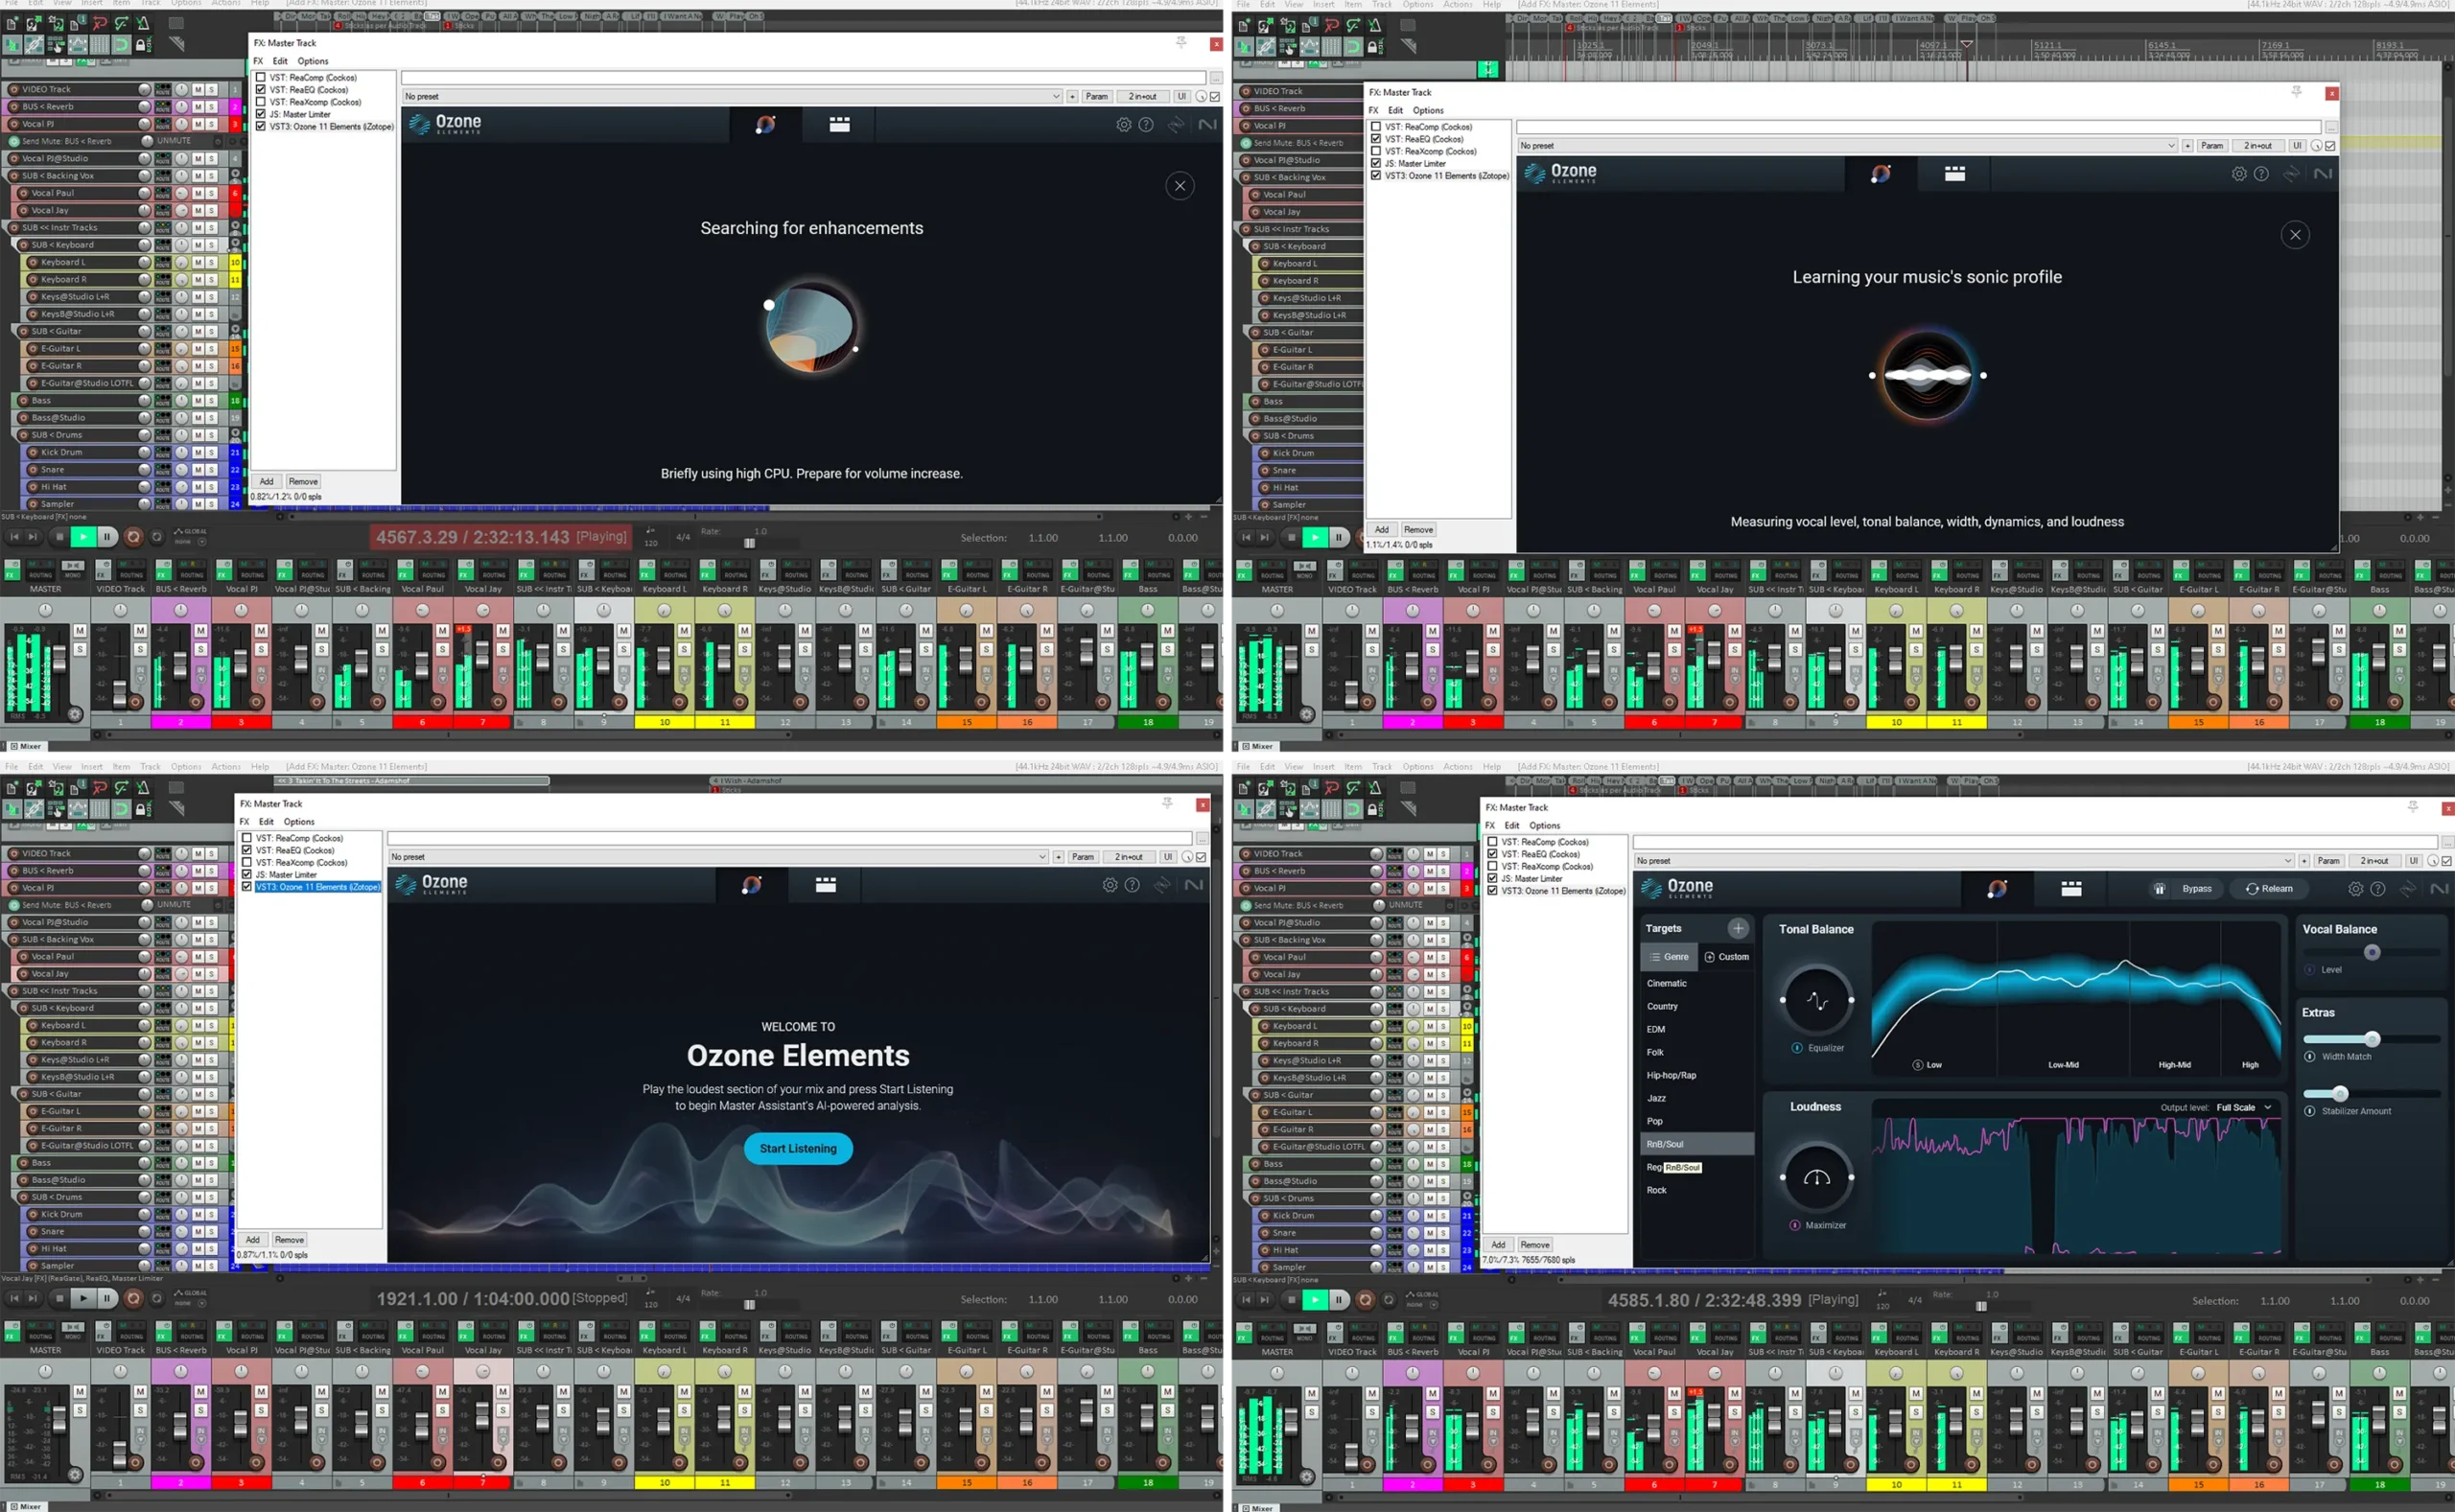Adjust the Width Match slider
Viewport: 2455px width, 1512px height.
(2371, 1039)
